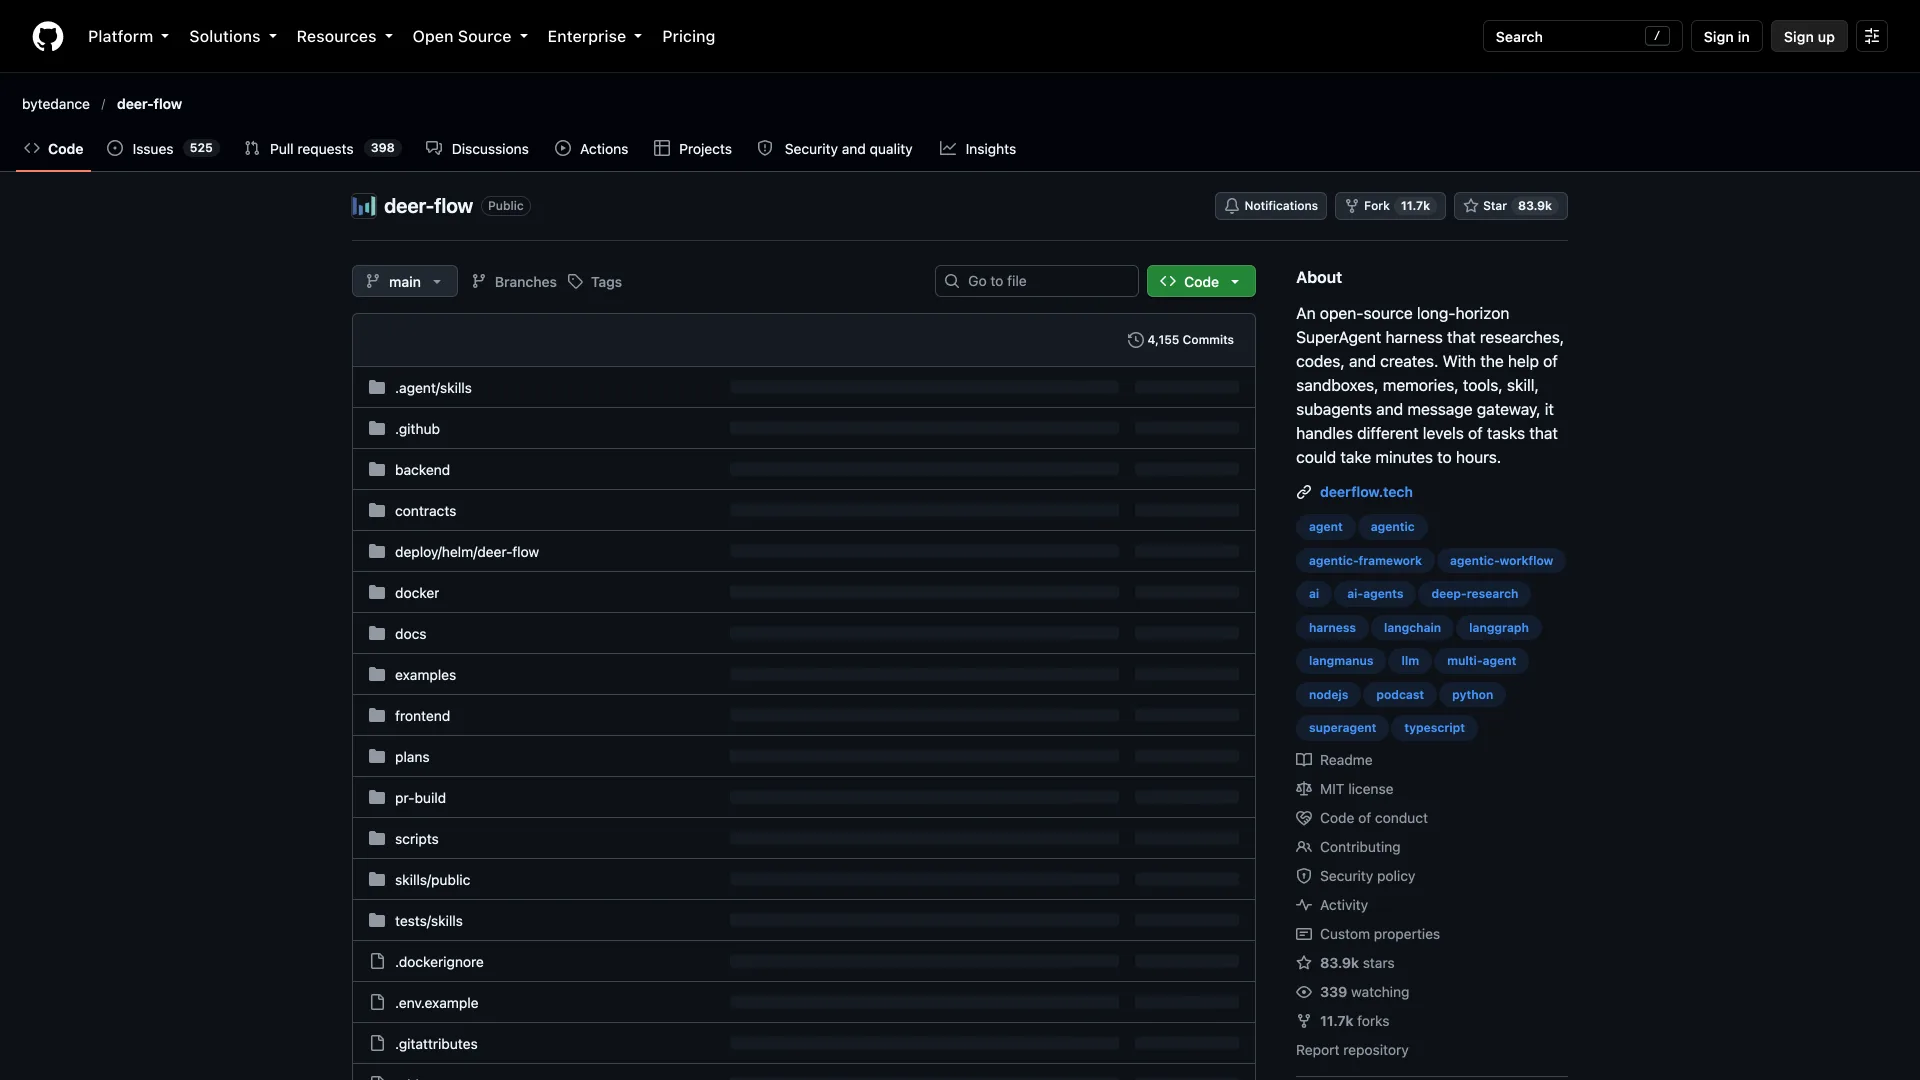This screenshot has width=1920, height=1080.
Task: Click the commits history clock icon
Action: tap(1135, 340)
